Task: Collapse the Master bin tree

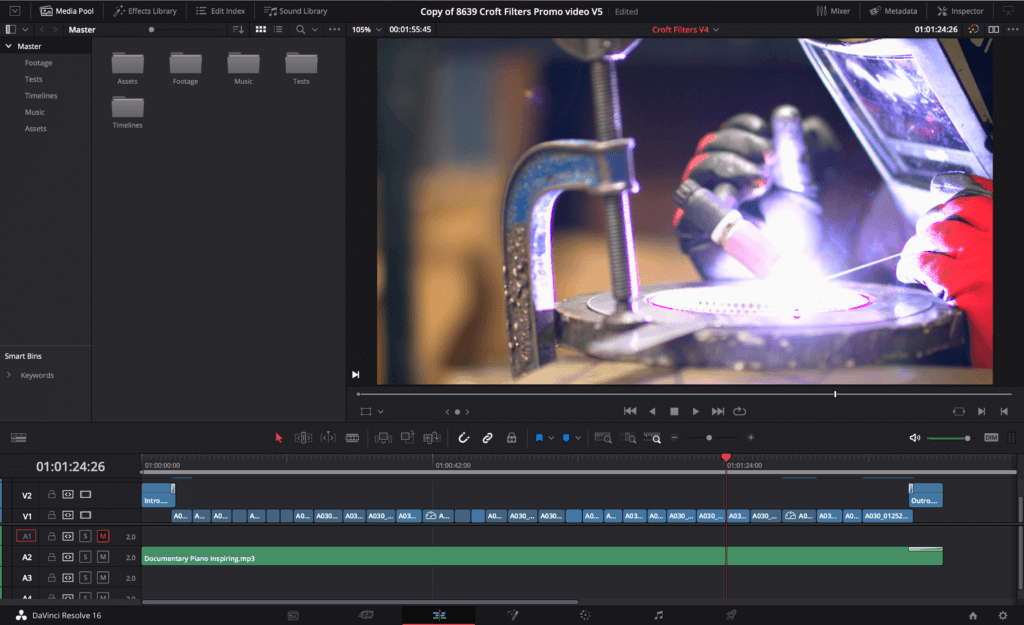Action: click(8, 46)
